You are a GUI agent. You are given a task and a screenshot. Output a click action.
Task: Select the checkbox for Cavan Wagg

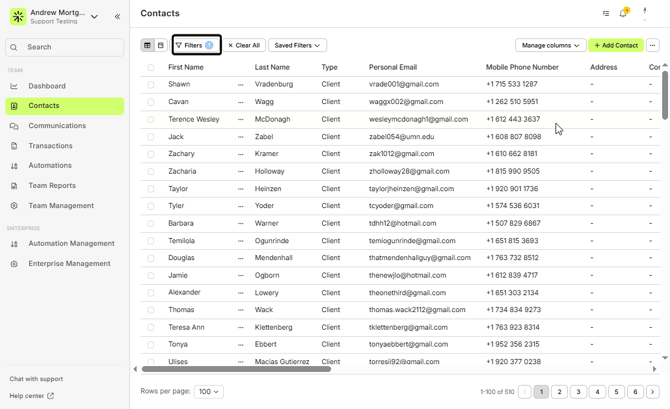click(151, 102)
